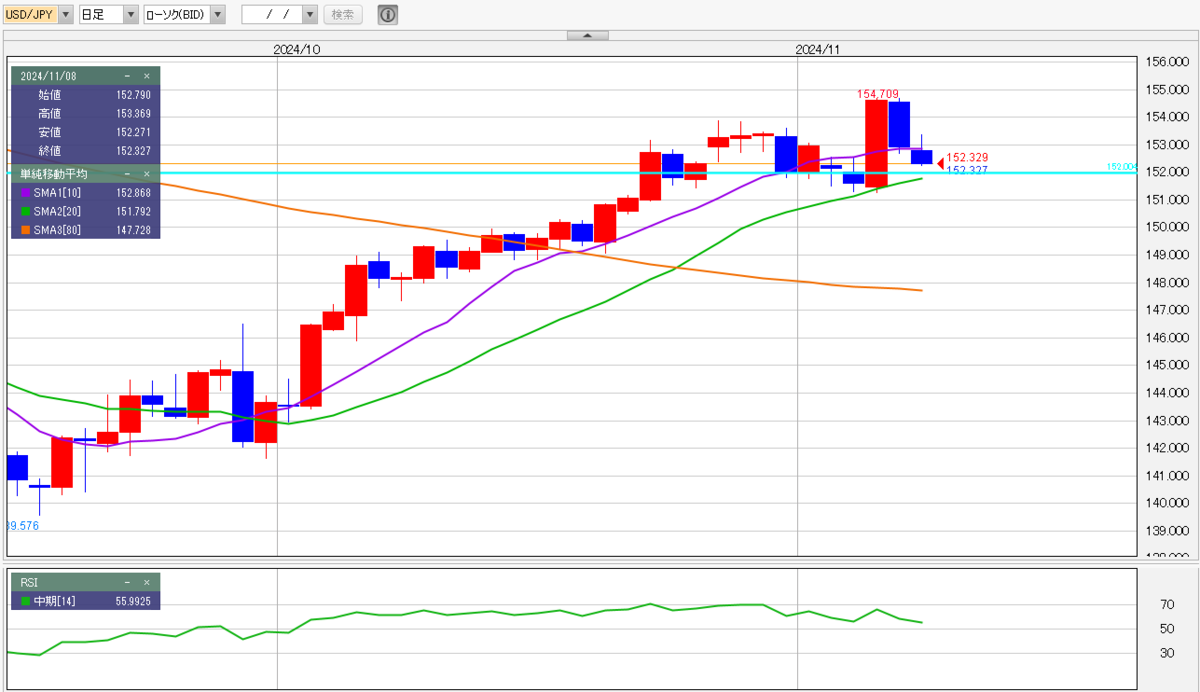Screen dimensions: 1200x692
Task: Click the 単純移動平均 panel title
Action: [x=53, y=174]
